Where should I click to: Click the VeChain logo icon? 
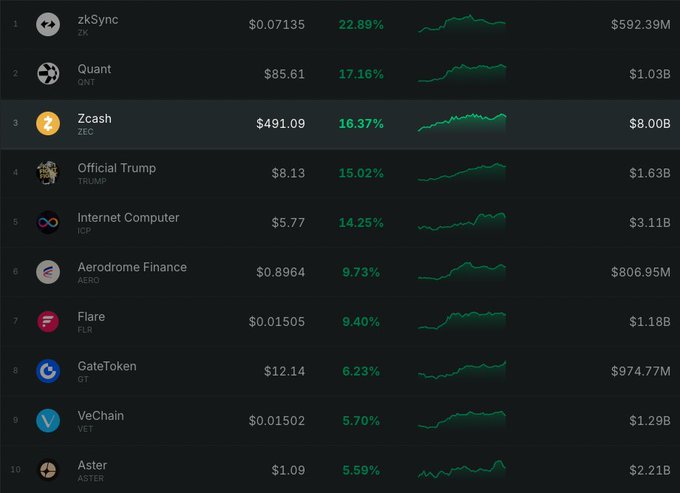pos(48,420)
